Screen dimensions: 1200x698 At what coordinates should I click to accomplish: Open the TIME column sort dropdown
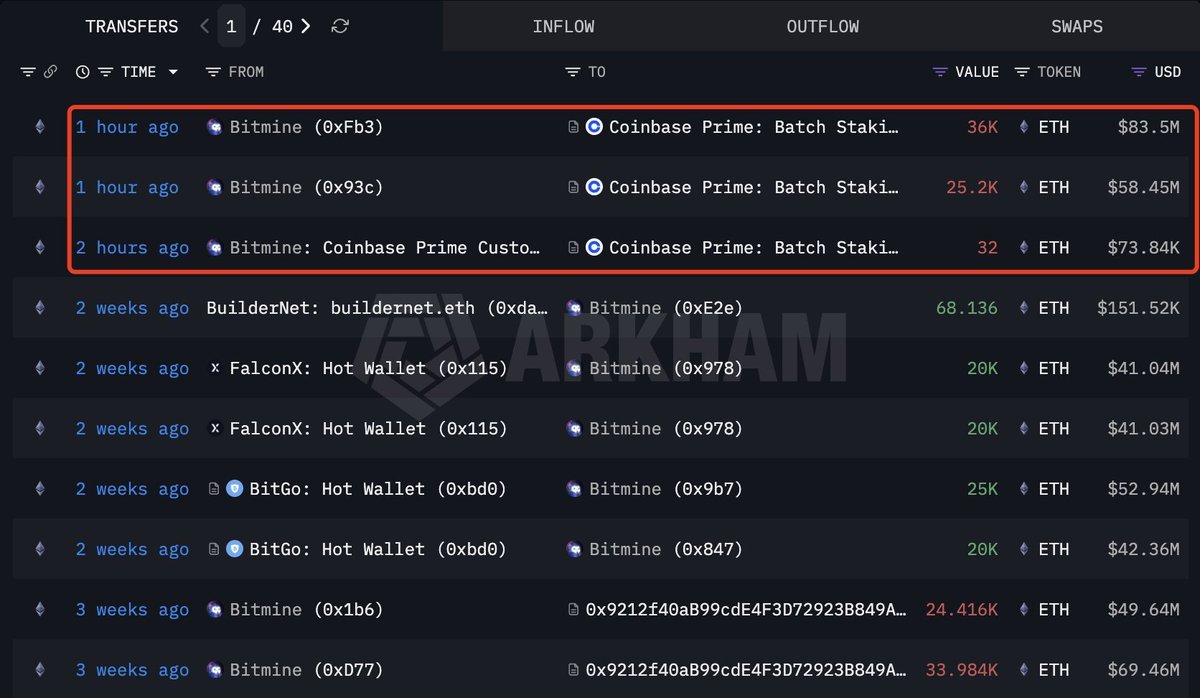(x=172, y=71)
